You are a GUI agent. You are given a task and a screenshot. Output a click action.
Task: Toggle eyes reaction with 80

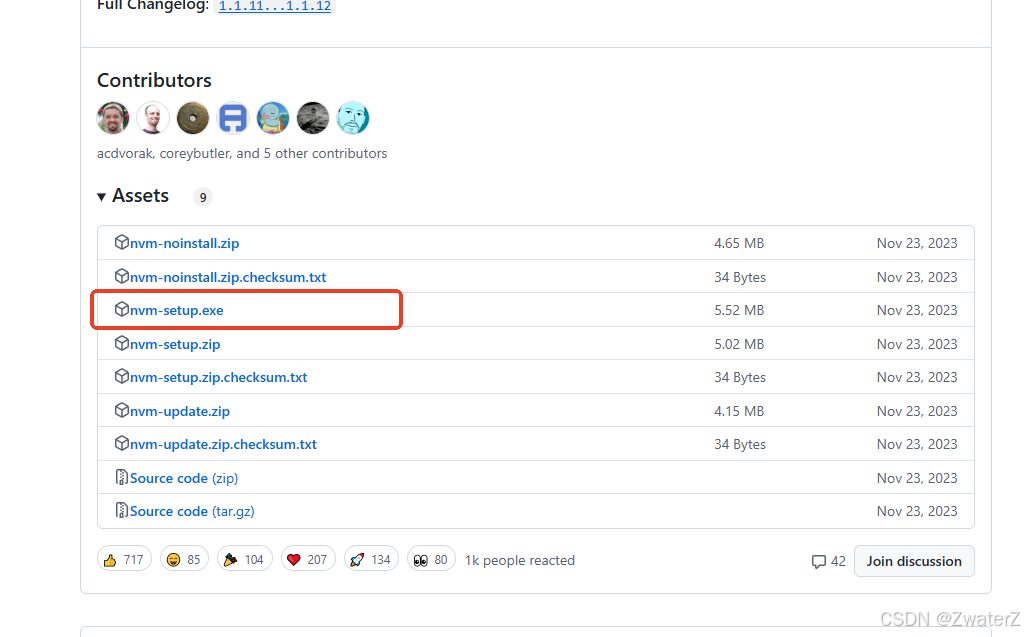pyautogui.click(x=431, y=560)
